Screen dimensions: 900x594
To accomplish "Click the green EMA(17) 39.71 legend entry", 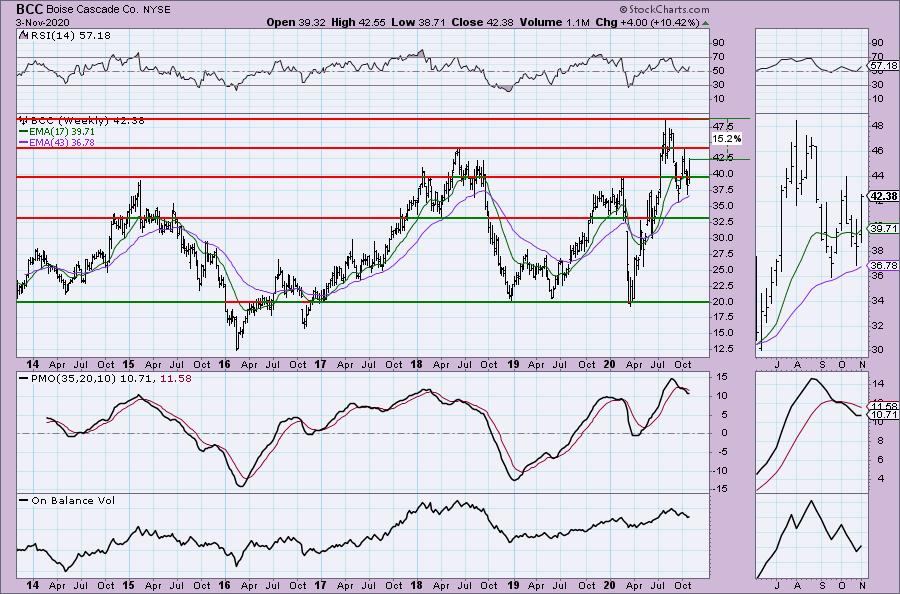I will point(57,131).
